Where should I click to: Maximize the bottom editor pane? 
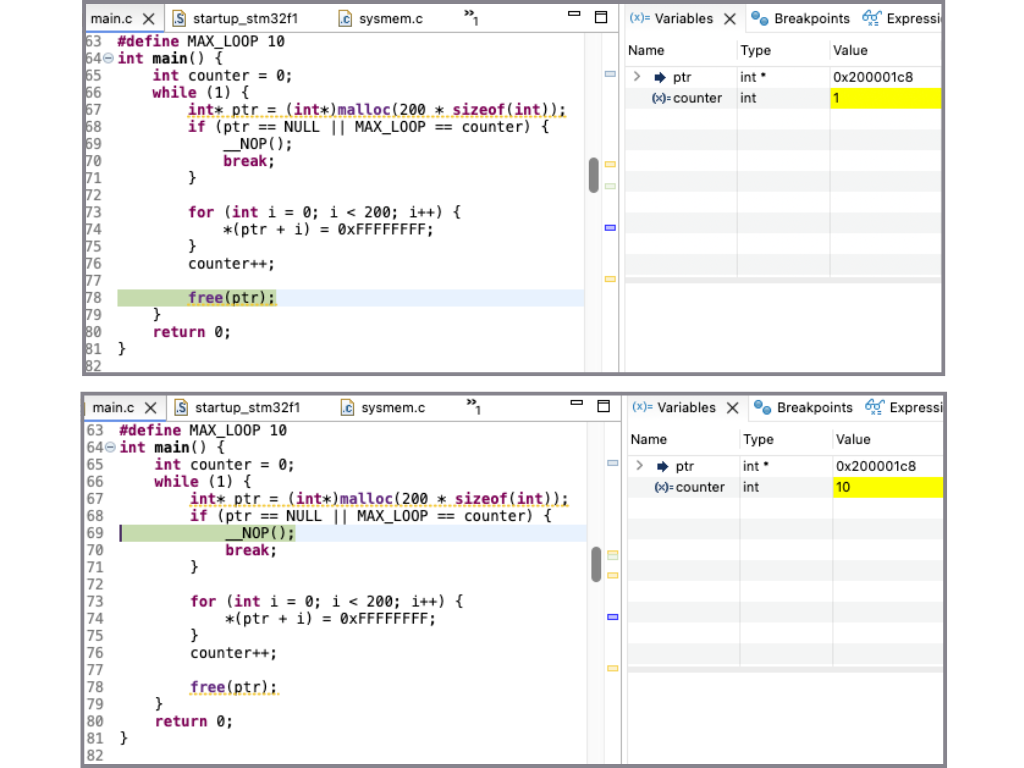[x=604, y=406]
